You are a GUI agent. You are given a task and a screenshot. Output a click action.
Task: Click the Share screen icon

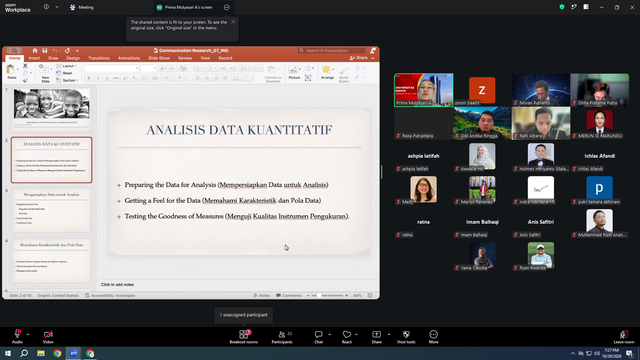(376, 337)
